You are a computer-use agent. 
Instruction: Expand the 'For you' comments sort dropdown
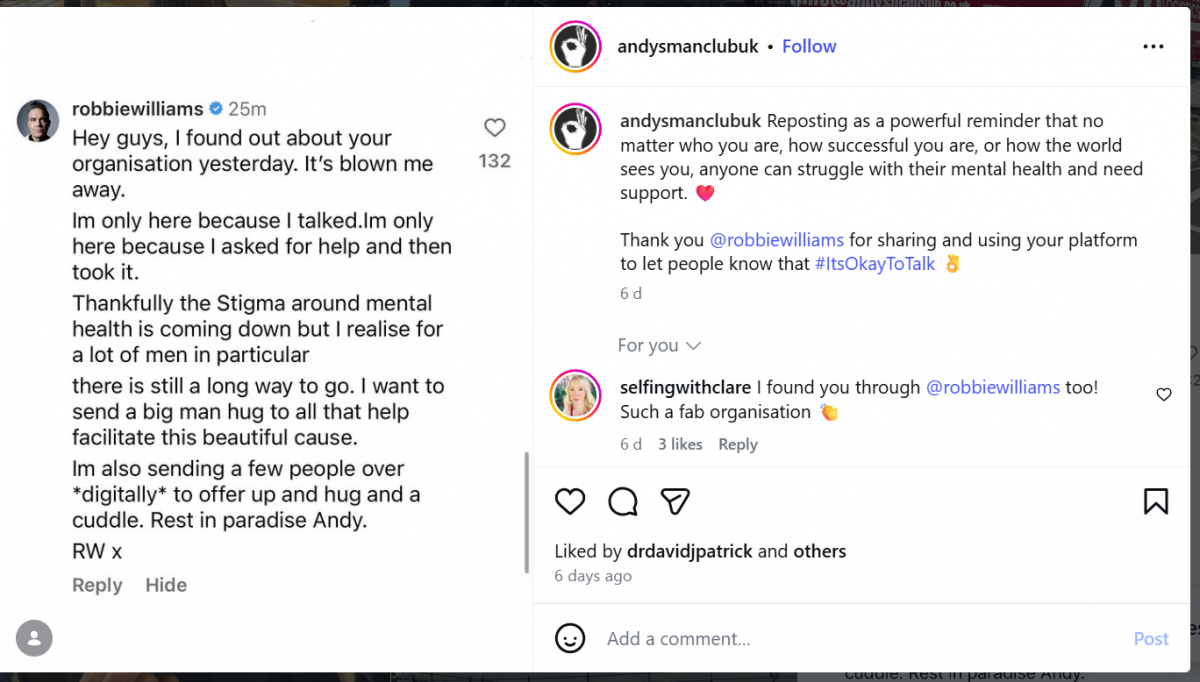click(x=659, y=345)
